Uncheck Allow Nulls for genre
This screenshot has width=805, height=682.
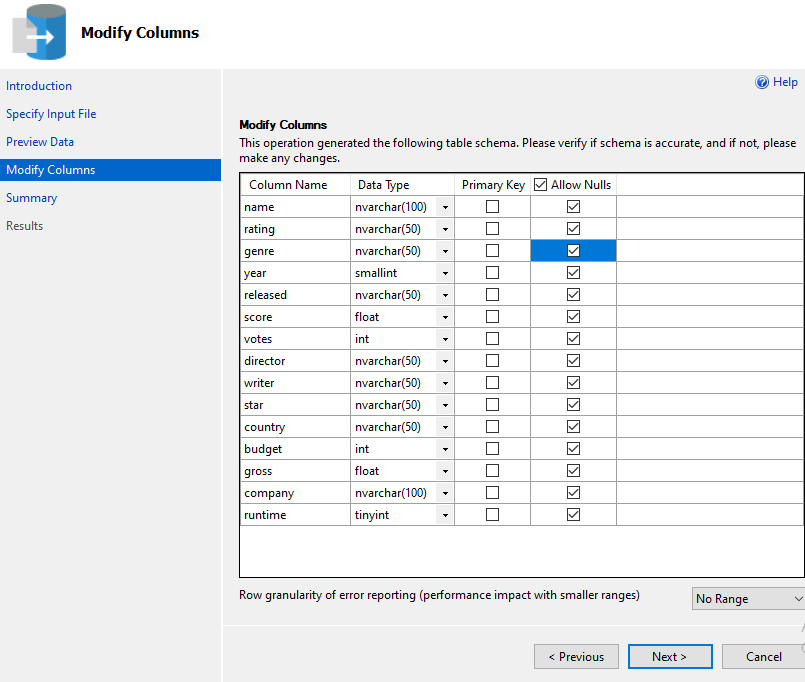pyautogui.click(x=573, y=250)
